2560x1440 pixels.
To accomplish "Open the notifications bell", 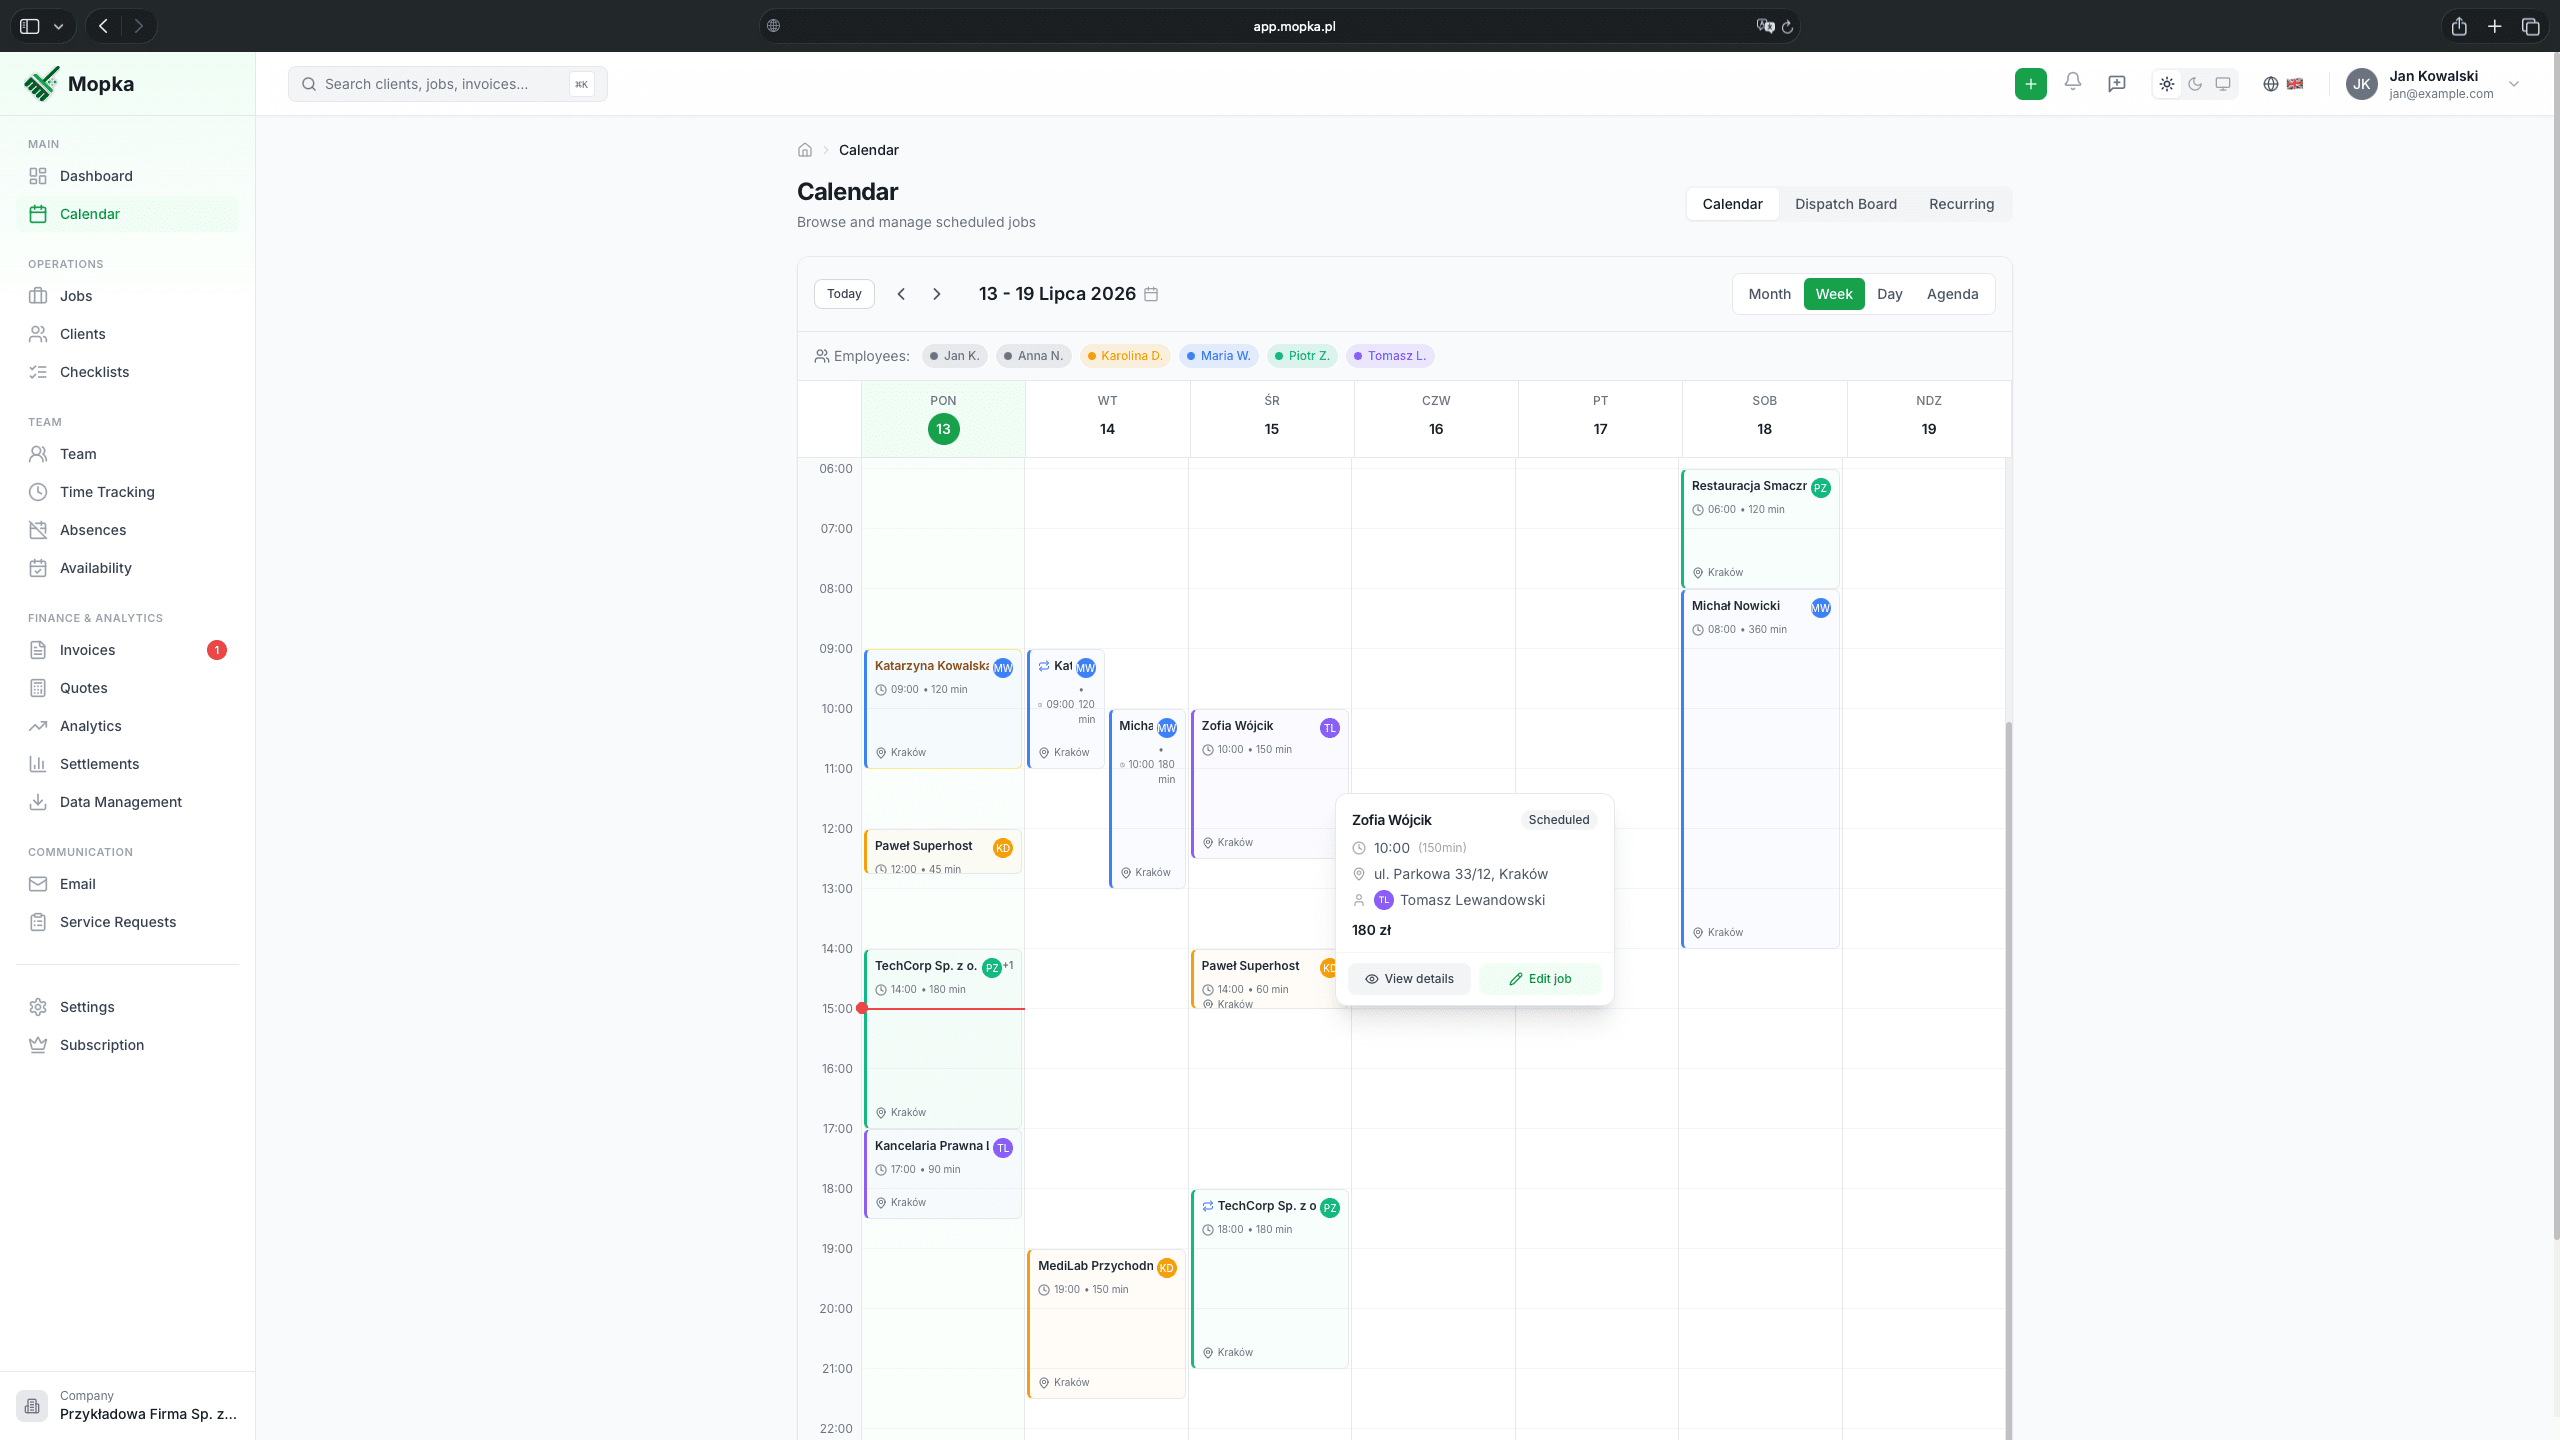I will (2073, 83).
